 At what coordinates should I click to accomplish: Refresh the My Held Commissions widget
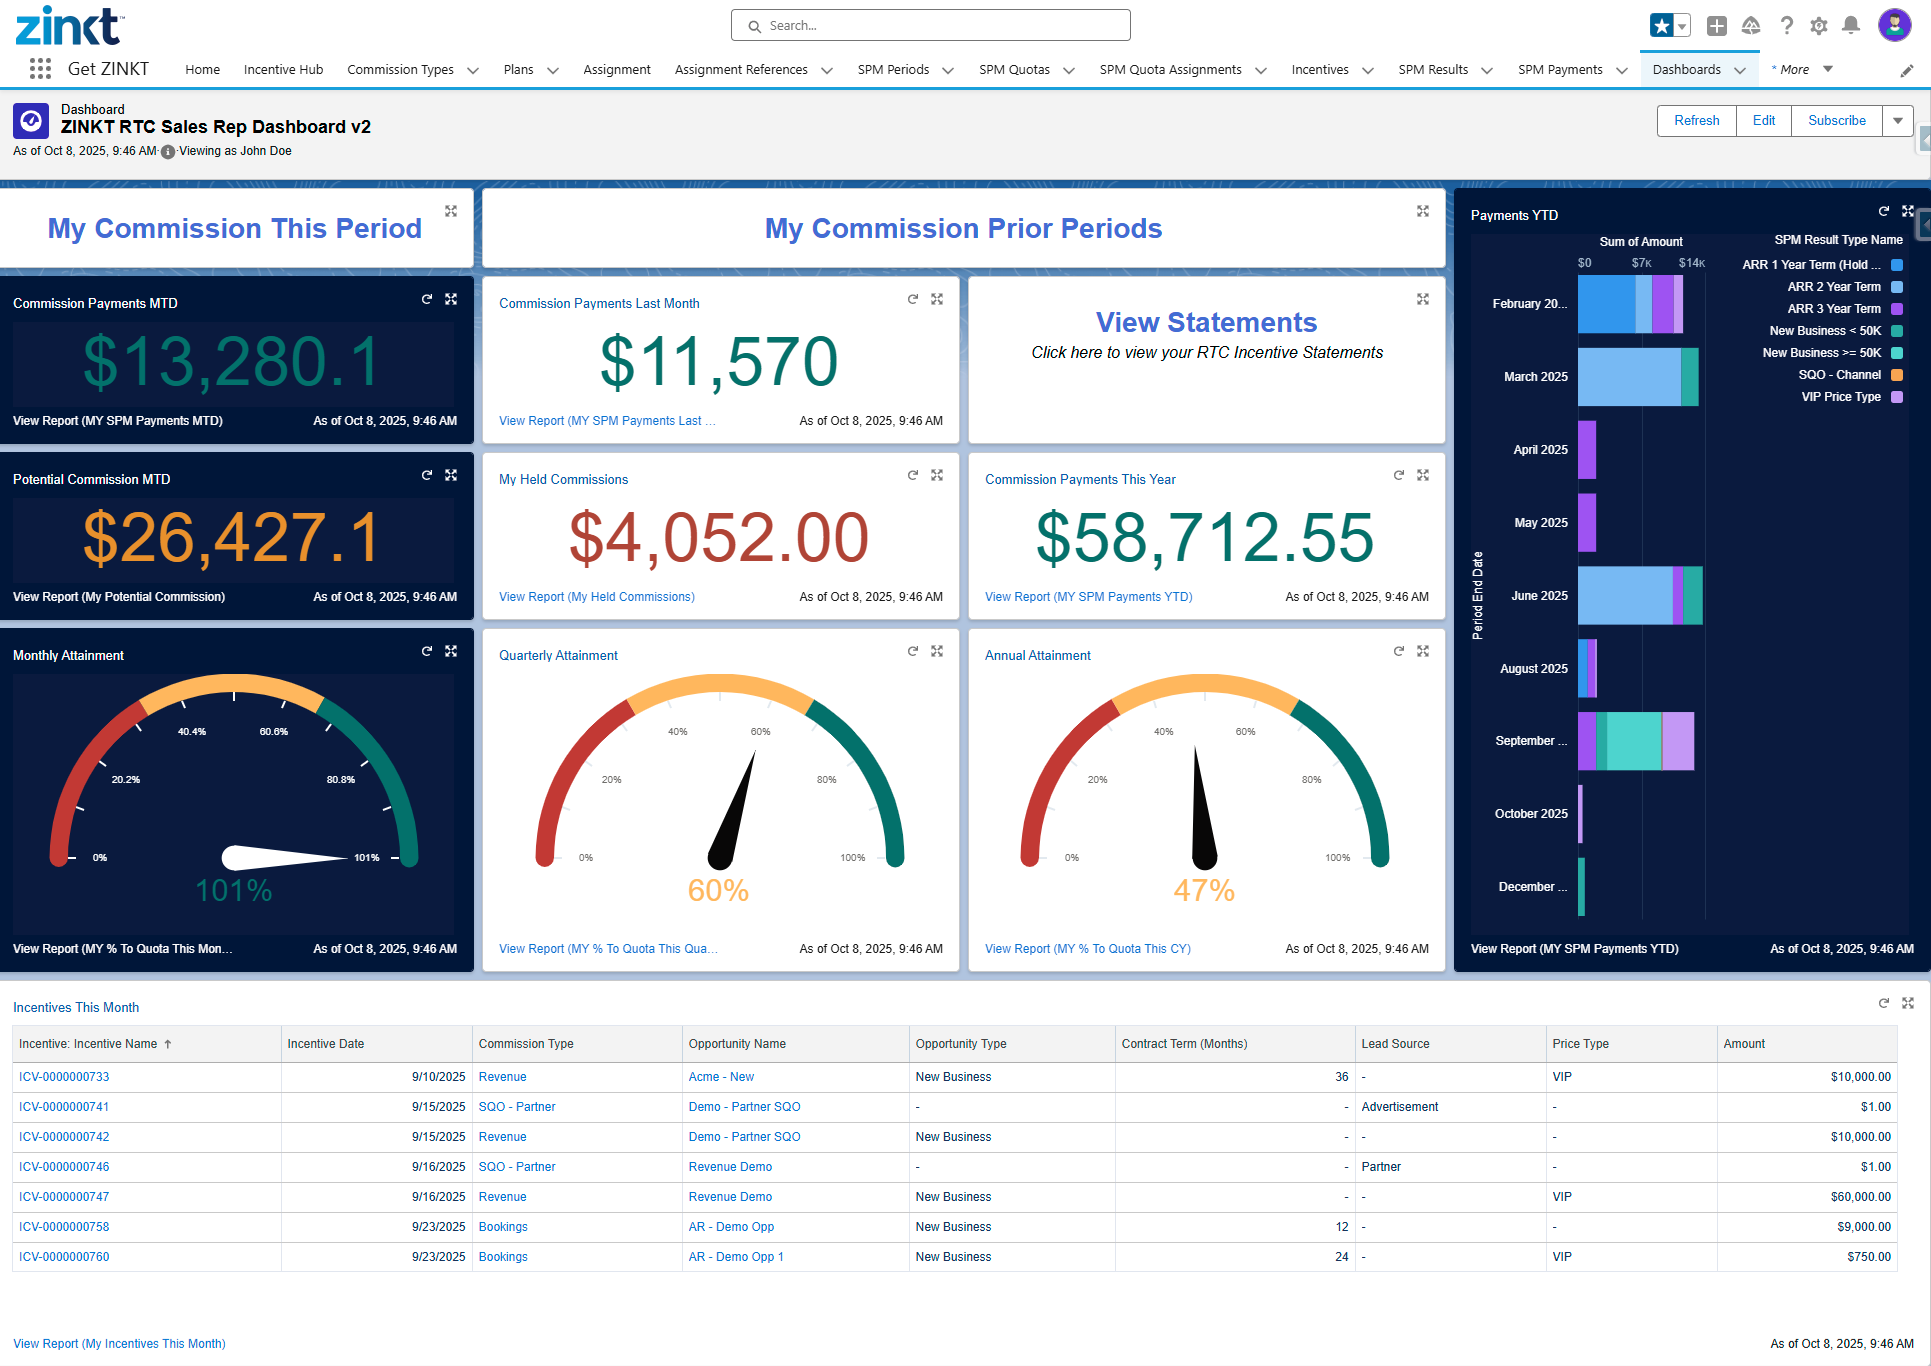pos(912,475)
